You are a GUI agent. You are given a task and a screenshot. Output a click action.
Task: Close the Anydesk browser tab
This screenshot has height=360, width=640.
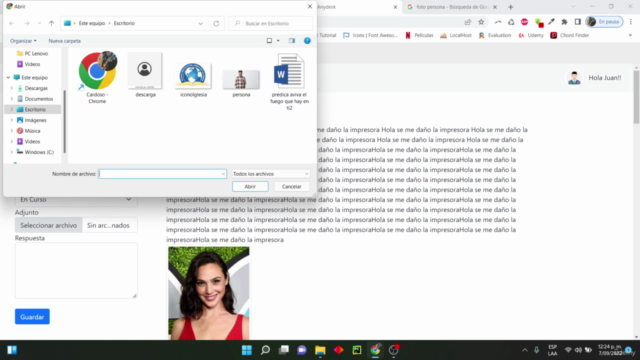[x=395, y=7]
